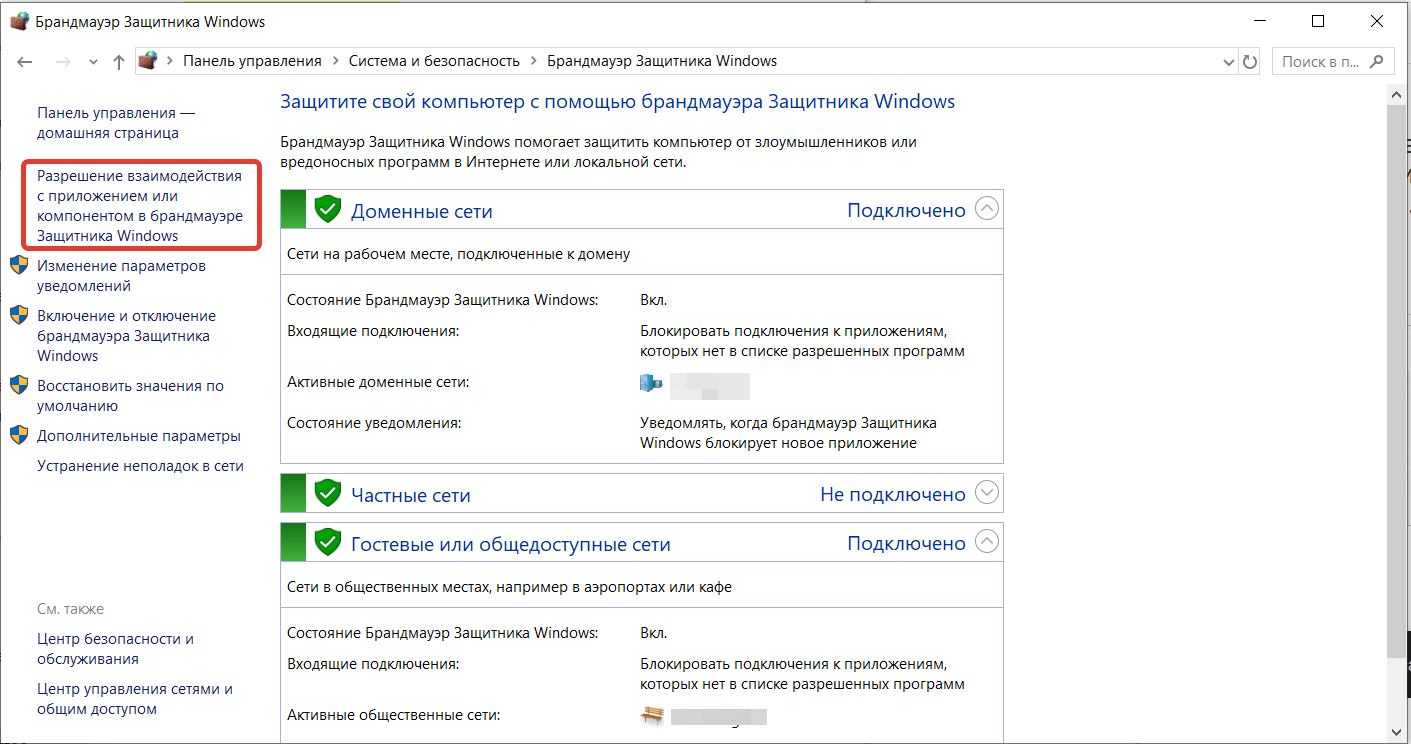Click the Доменные сети heading
The width and height of the screenshot is (1411, 744).
coord(421,211)
